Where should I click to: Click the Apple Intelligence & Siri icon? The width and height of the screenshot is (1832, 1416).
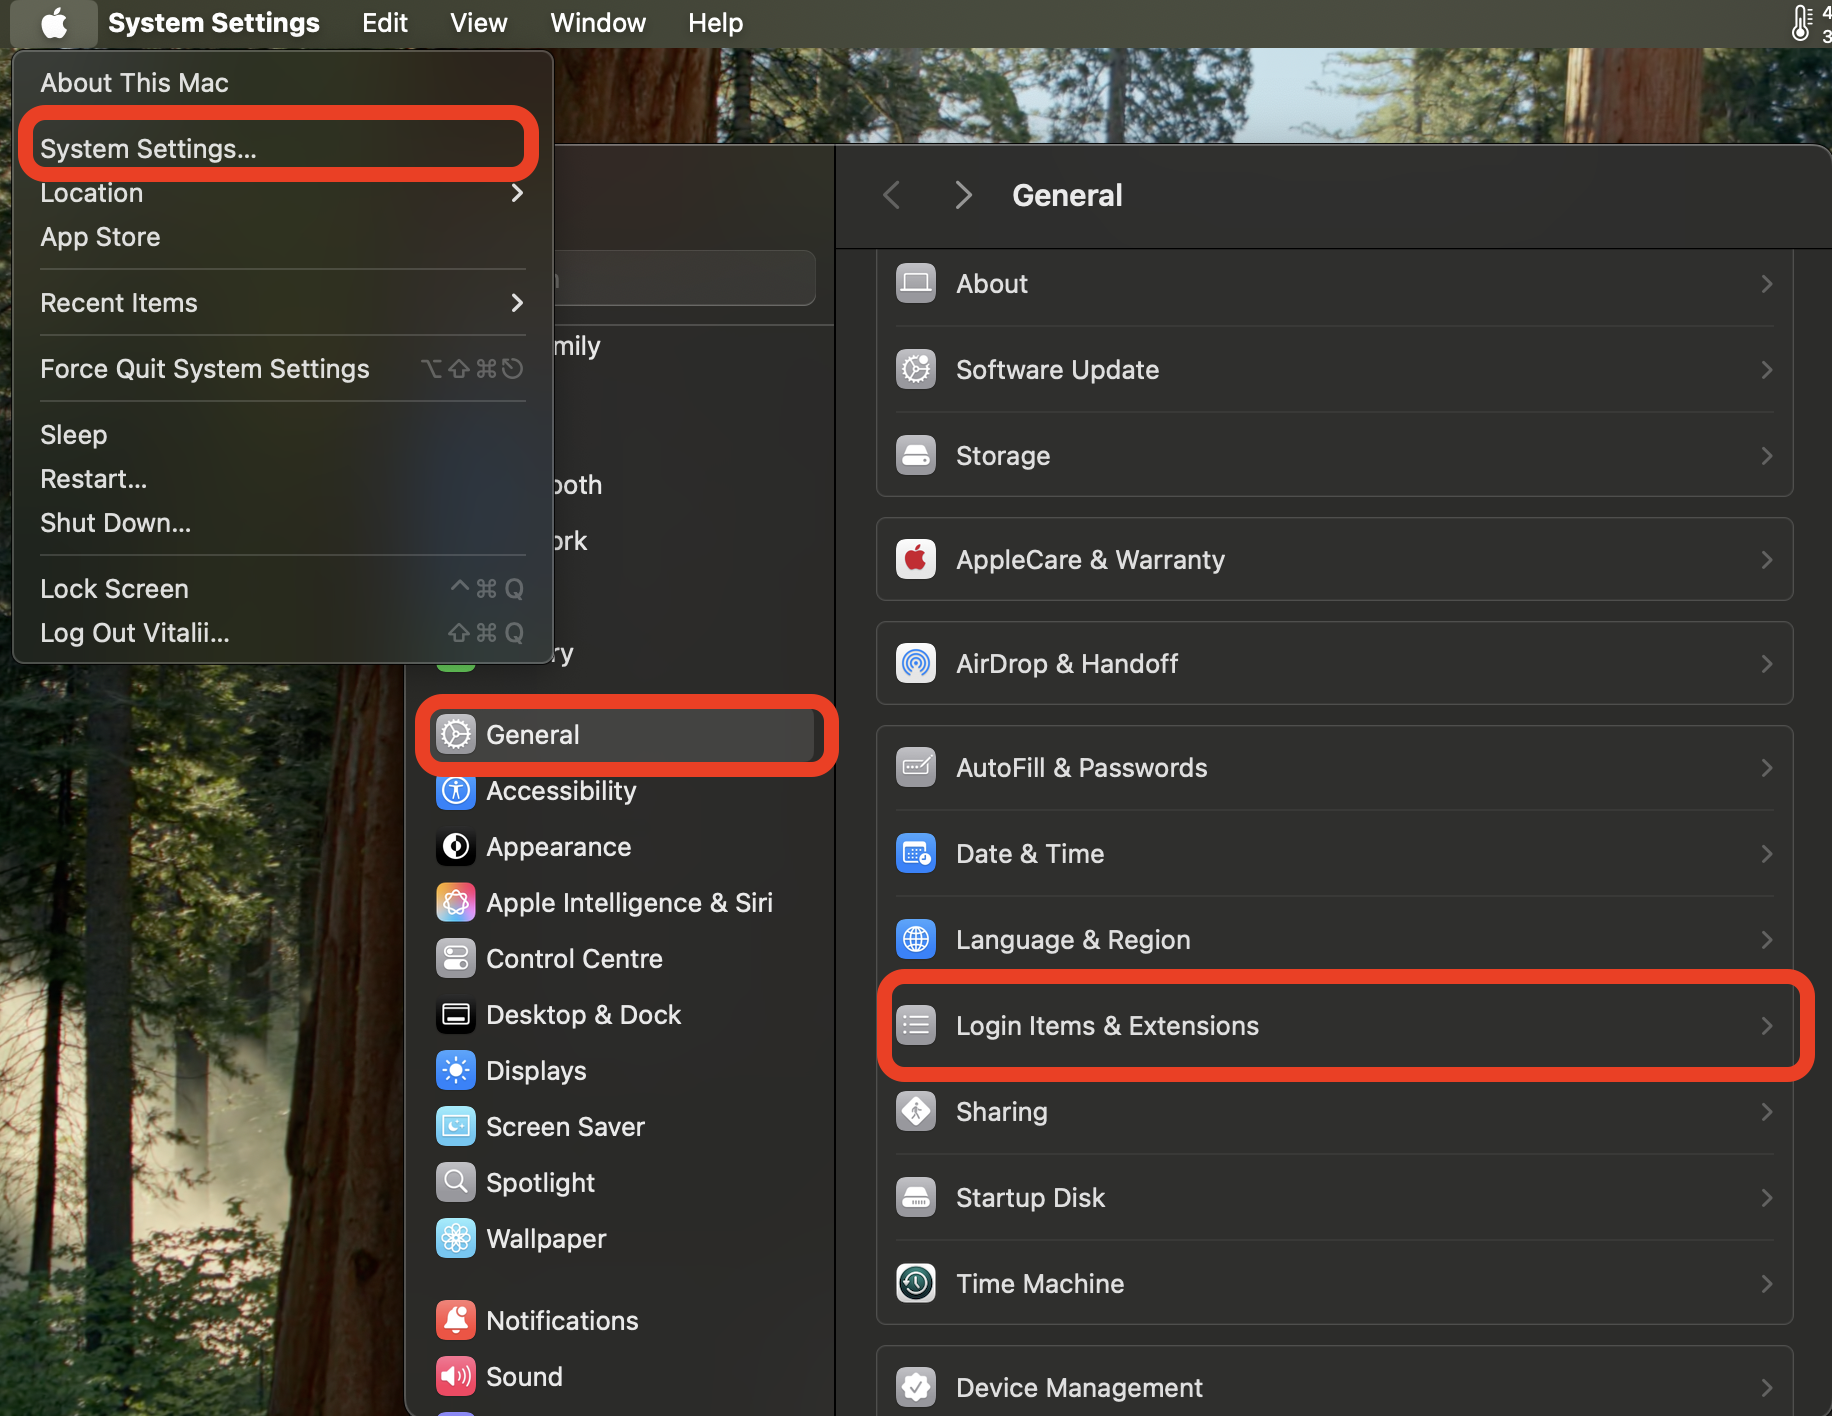point(456,902)
